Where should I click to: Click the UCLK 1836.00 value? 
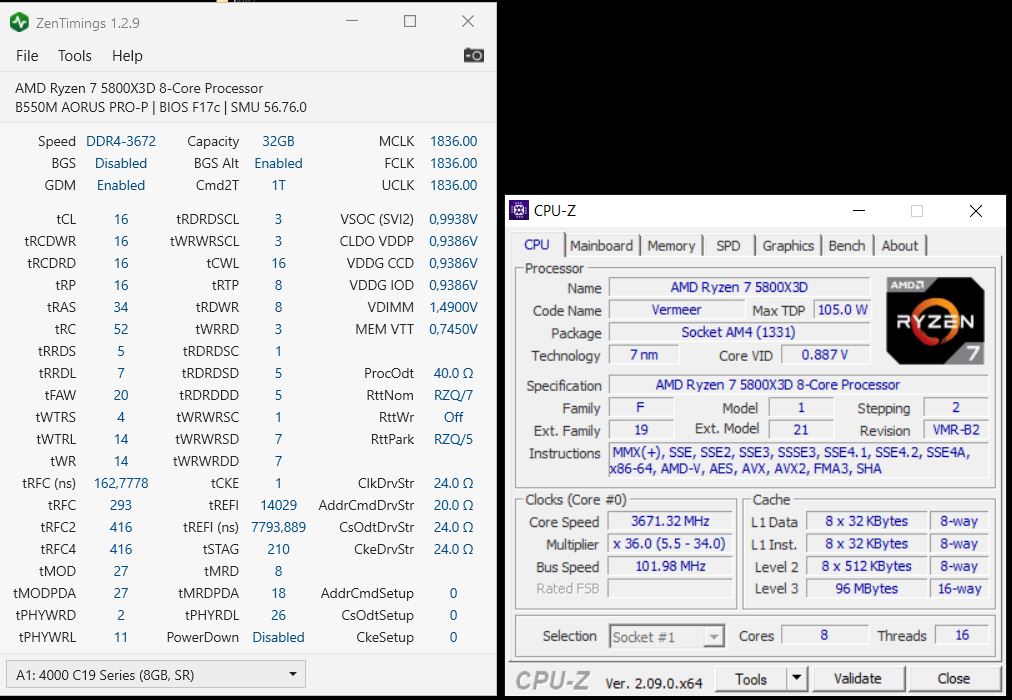[454, 185]
